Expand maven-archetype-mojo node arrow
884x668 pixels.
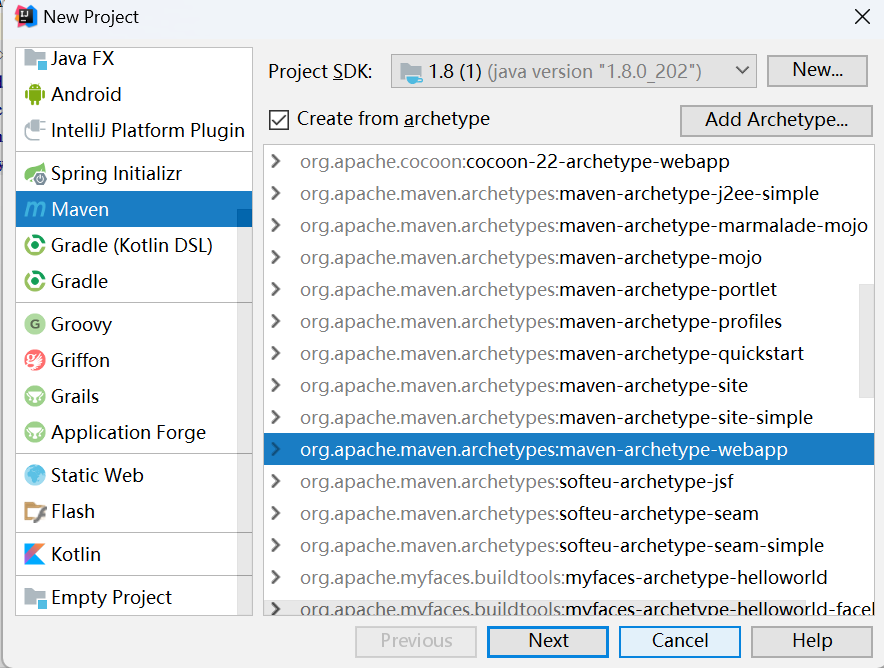pyautogui.click(x=276, y=258)
